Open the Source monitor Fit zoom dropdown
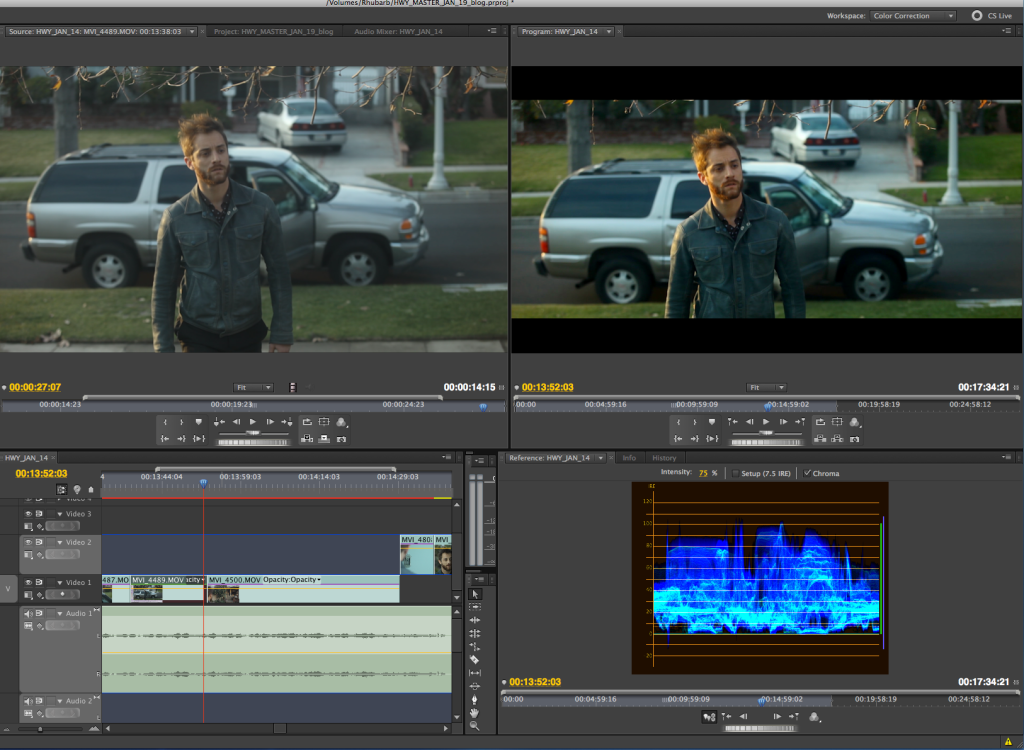Image resolution: width=1024 pixels, height=750 pixels. click(254, 387)
